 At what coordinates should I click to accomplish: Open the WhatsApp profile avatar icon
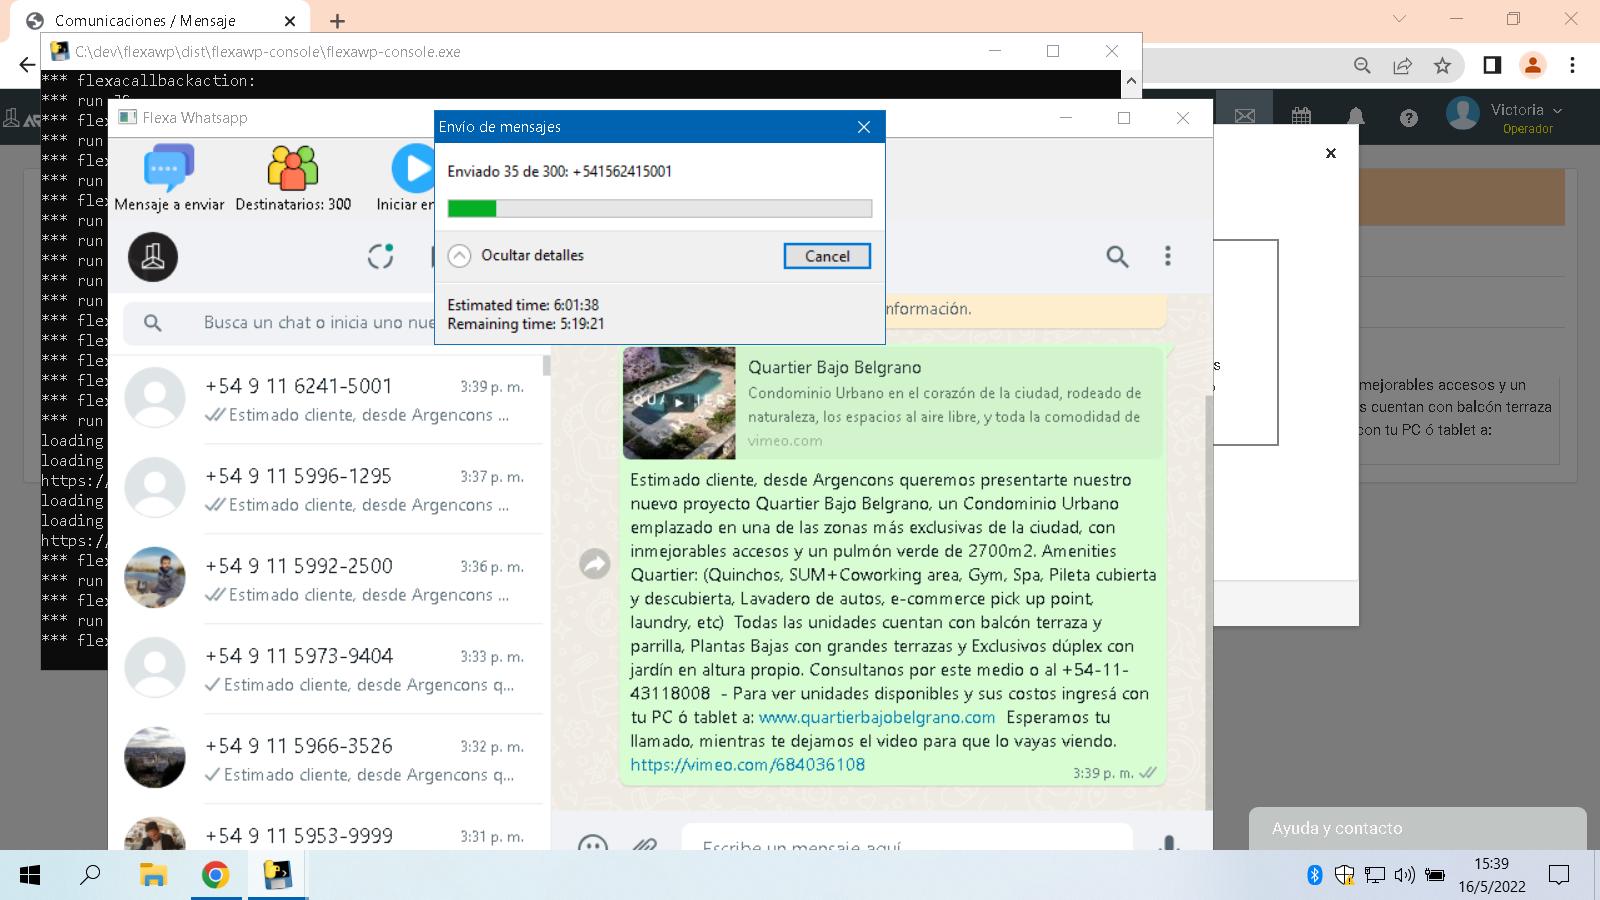pos(153,256)
